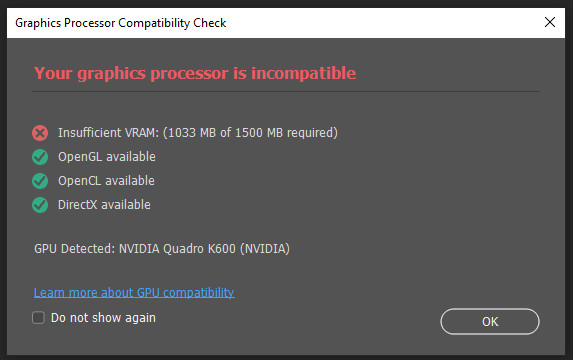Click the horizontal divider below the heading

pyautogui.click(x=286, y=91)
